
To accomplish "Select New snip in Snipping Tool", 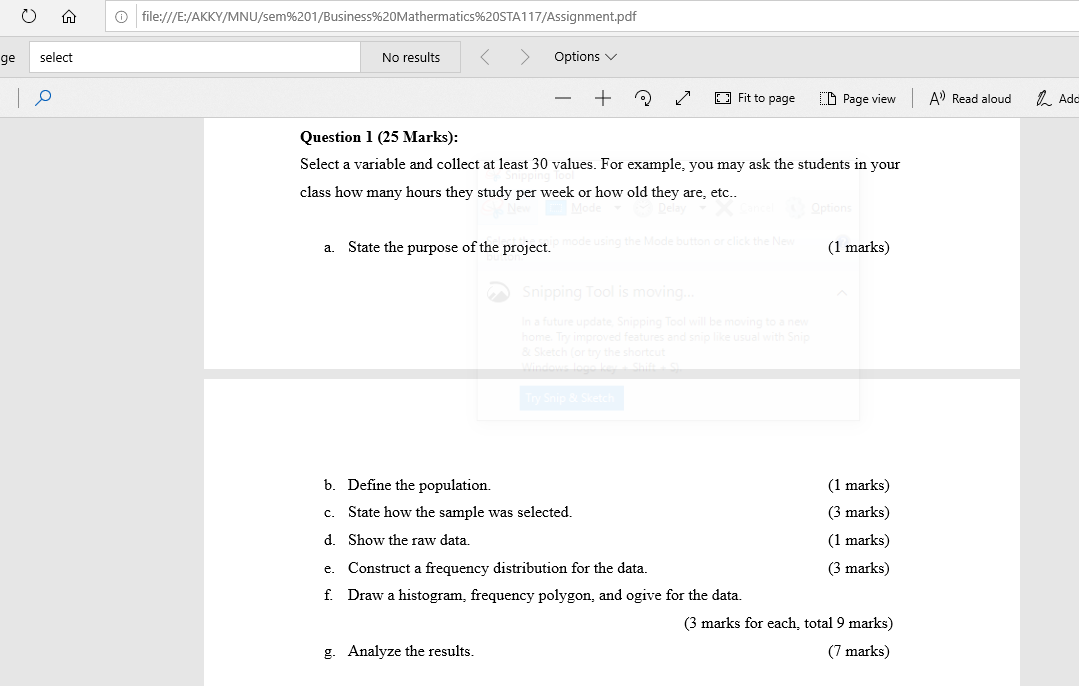I will [x=519, y=208].
